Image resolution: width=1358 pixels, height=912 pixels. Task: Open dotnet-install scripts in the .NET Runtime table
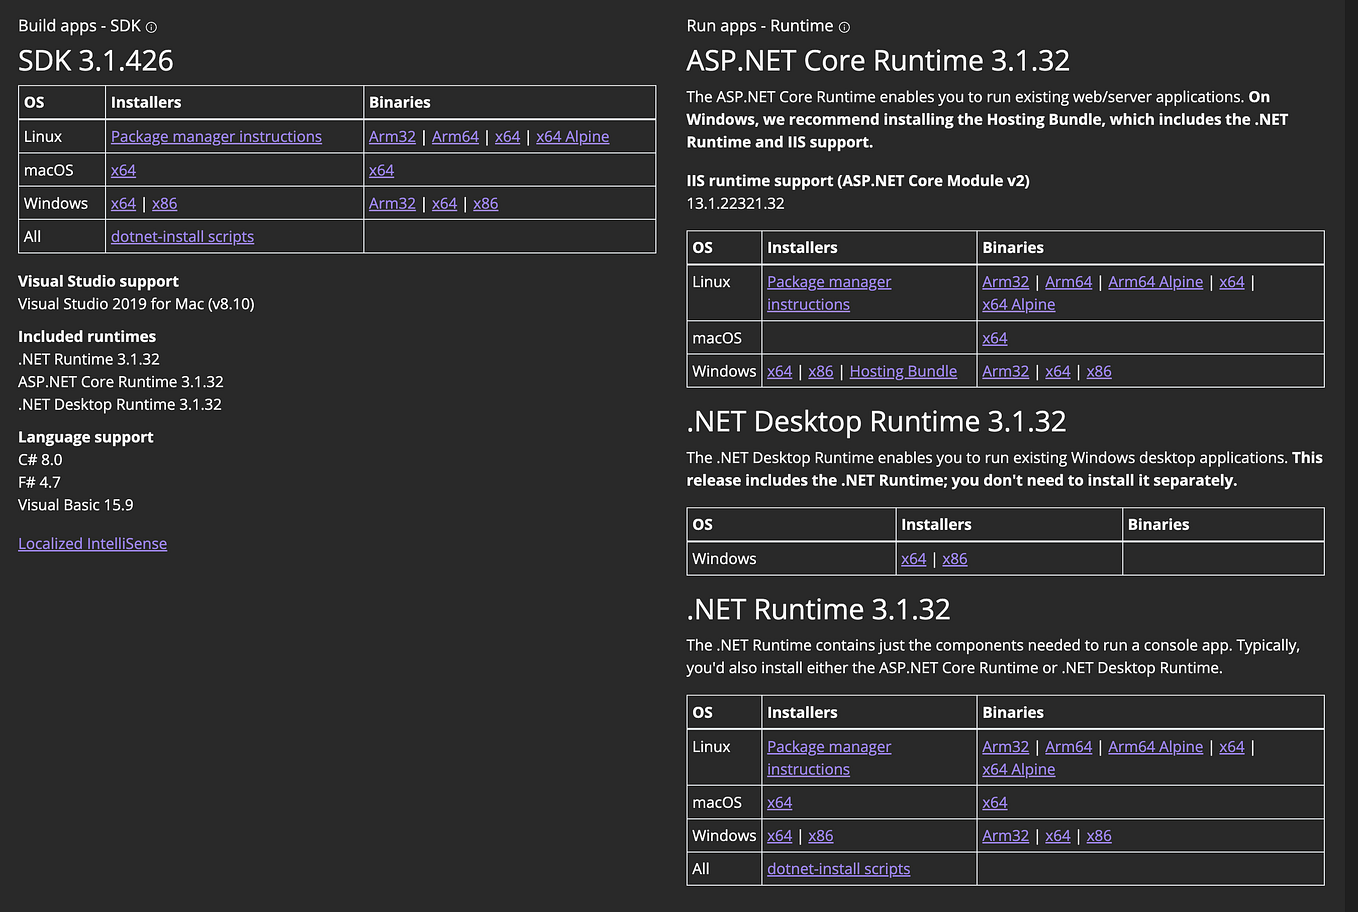[x=838, y=868]
